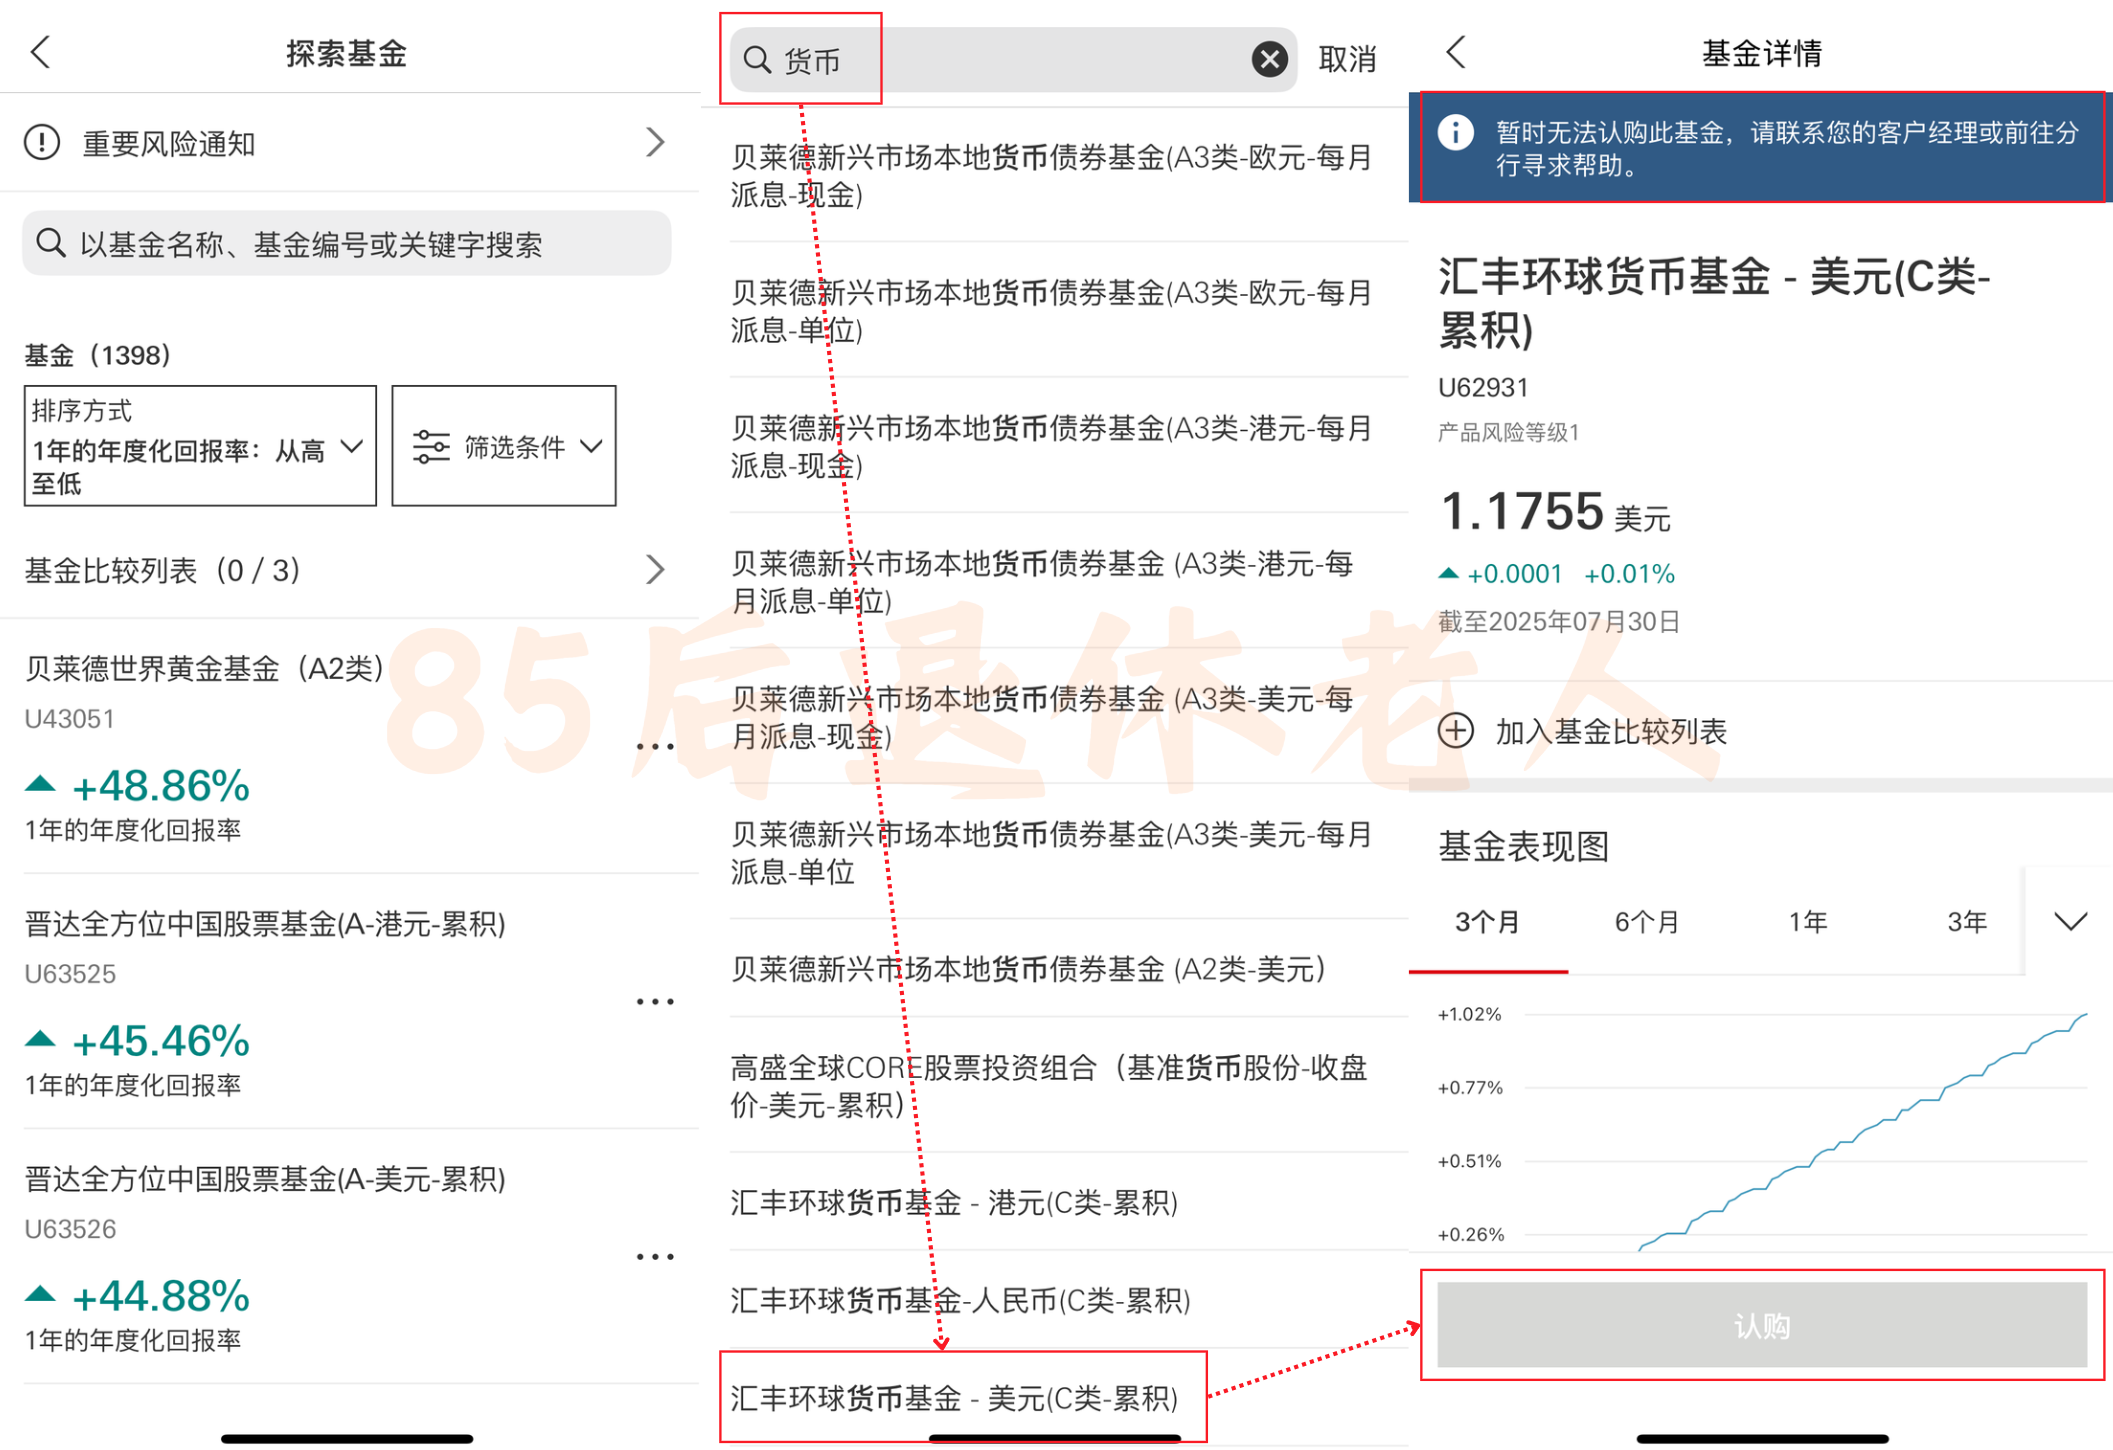Click the magnifier icon in 货币 search

[x=757, y=60]
